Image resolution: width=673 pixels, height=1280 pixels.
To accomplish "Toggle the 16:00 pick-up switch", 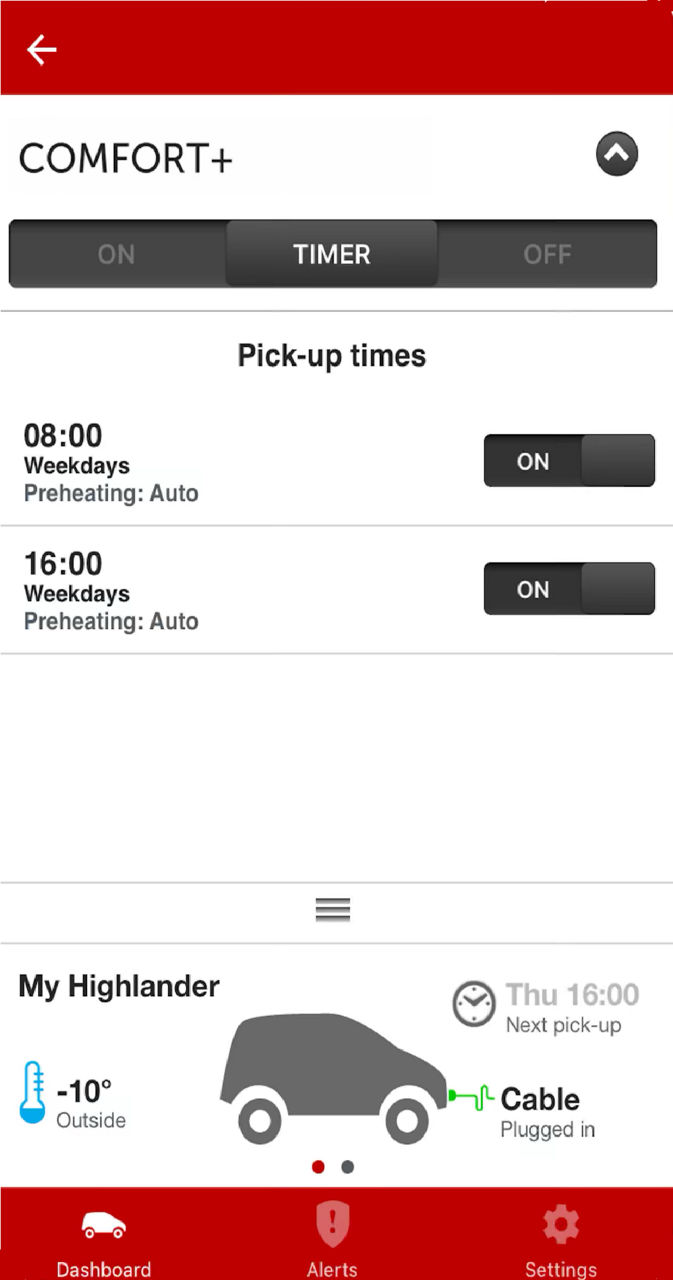I will pyautogui.click(x=569, y=589).
